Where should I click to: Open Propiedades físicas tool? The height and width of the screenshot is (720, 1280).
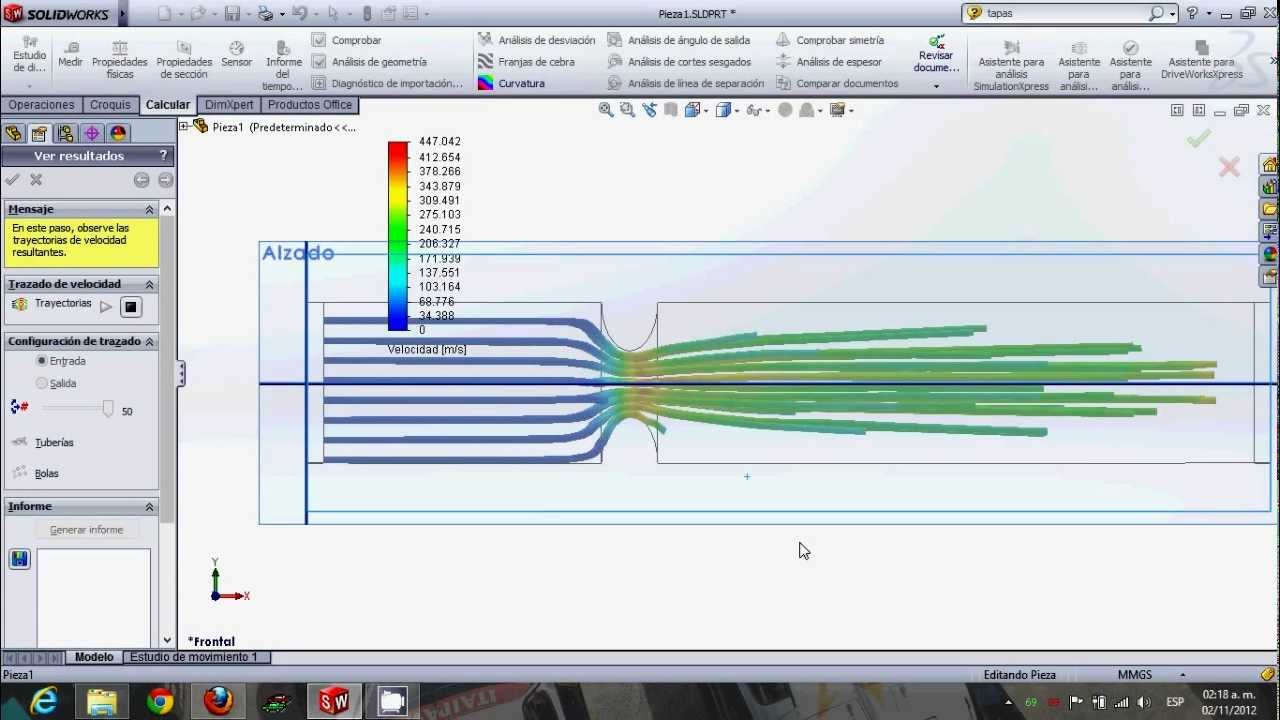tap(120, 60)
